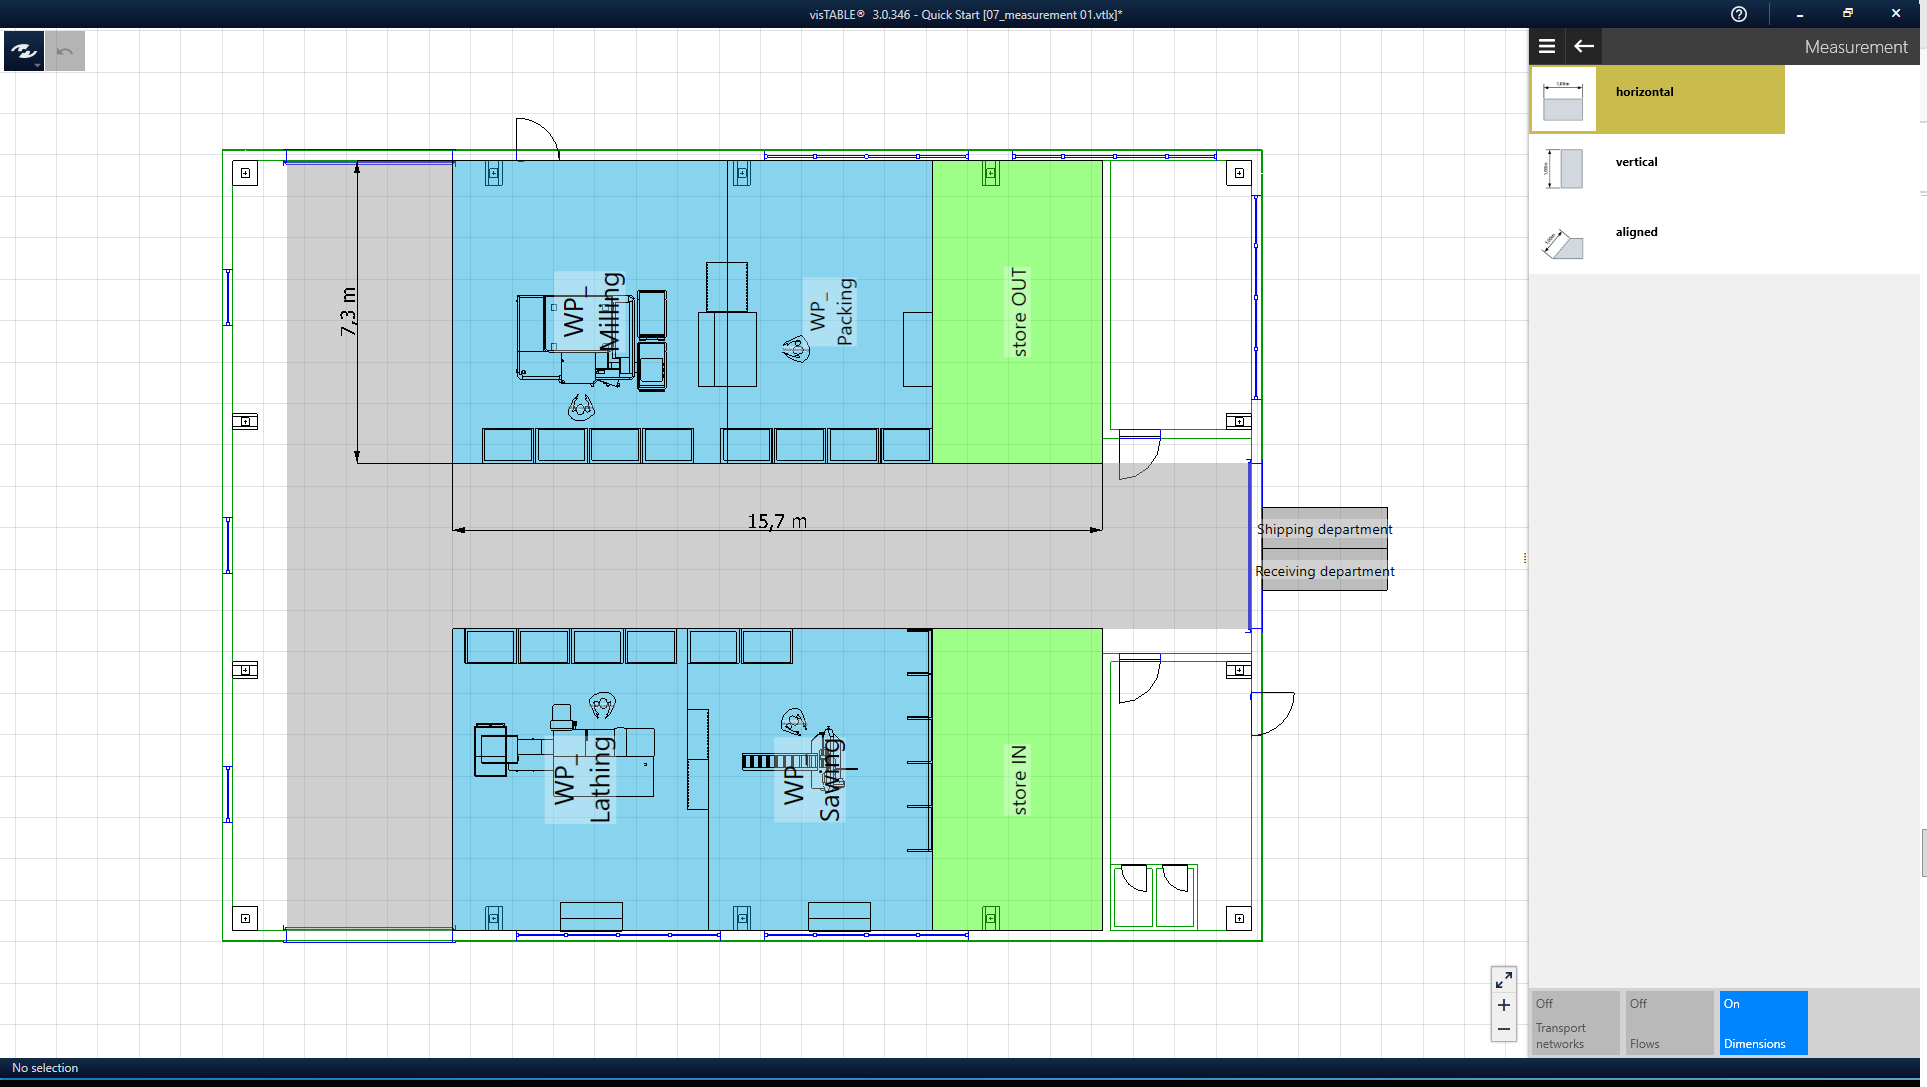Click the Receiving department block
Image resolution: width=1927 pixels, height=1087 pixels.
click(x=1324, y=571)
